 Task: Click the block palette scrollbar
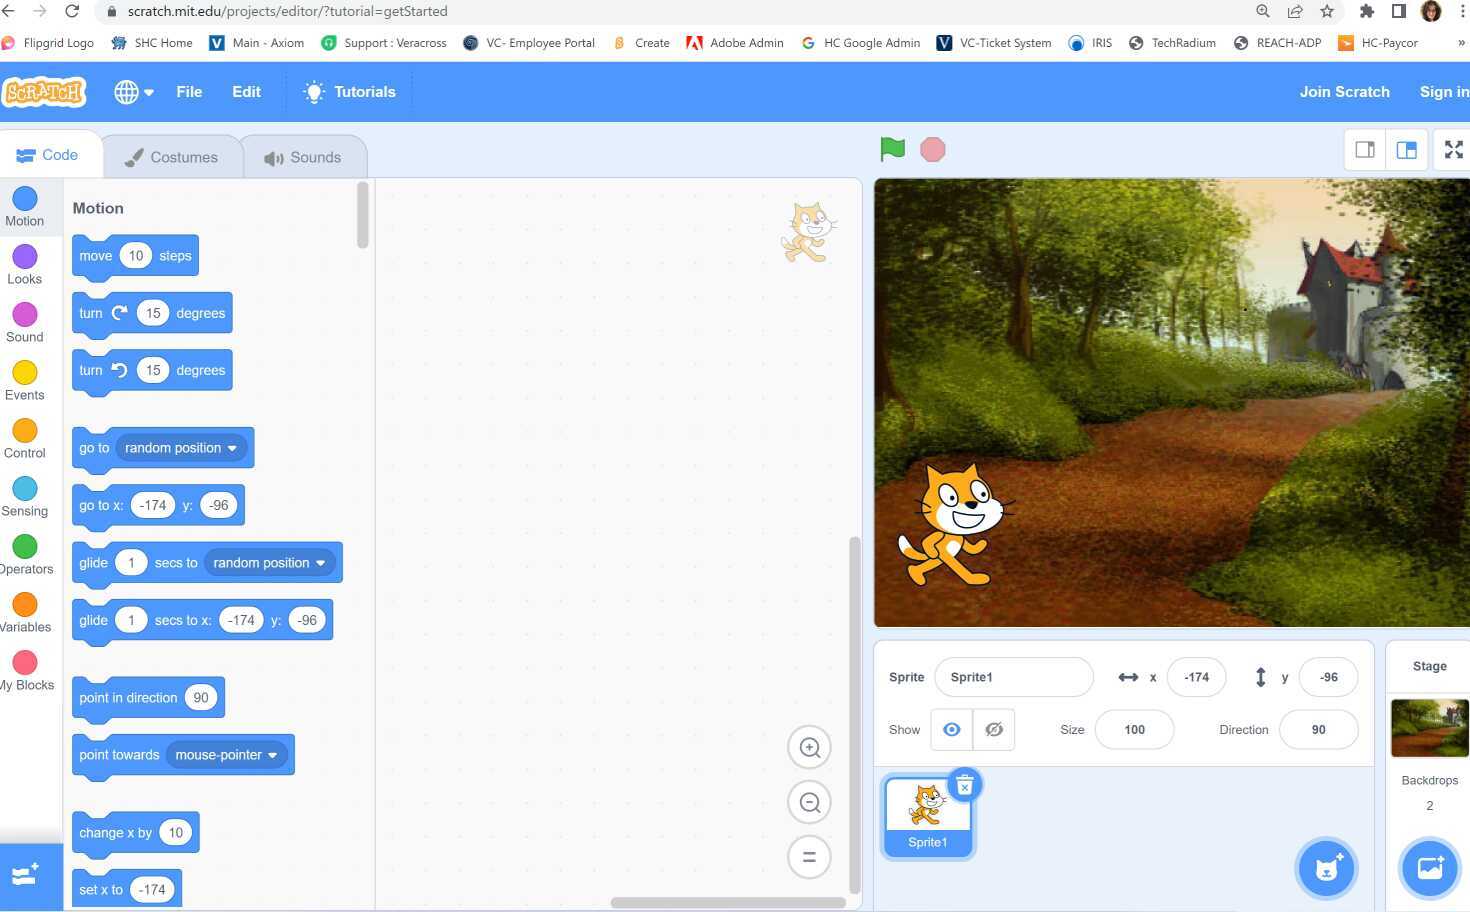pos(362,214)
